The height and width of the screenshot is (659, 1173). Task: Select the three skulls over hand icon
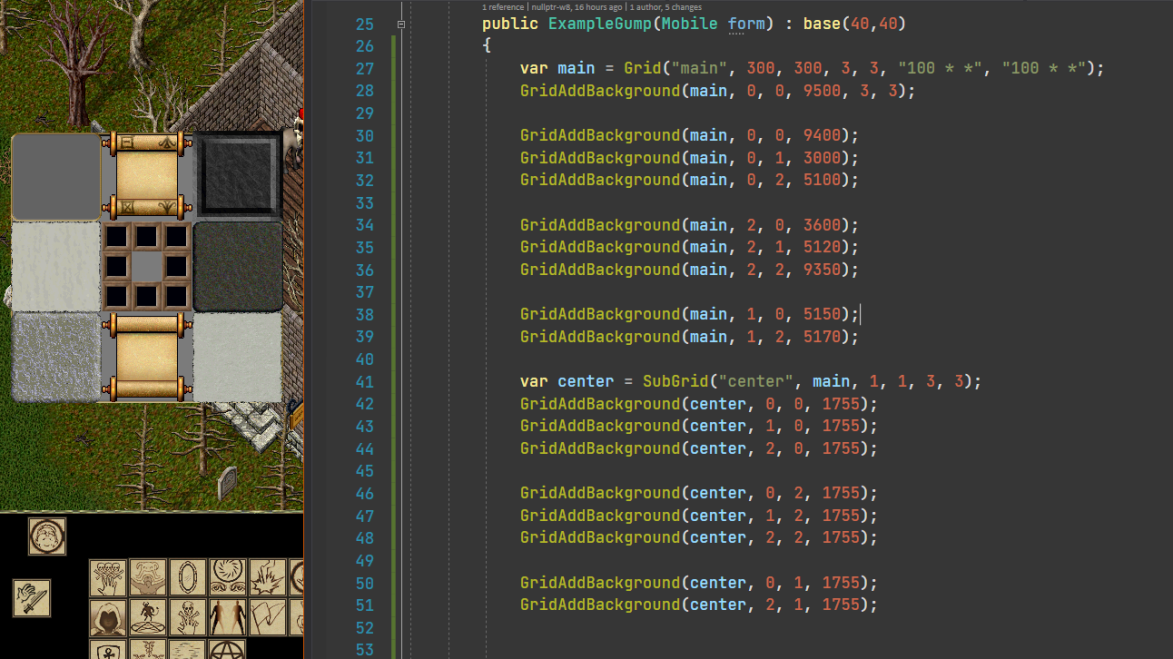108,578
